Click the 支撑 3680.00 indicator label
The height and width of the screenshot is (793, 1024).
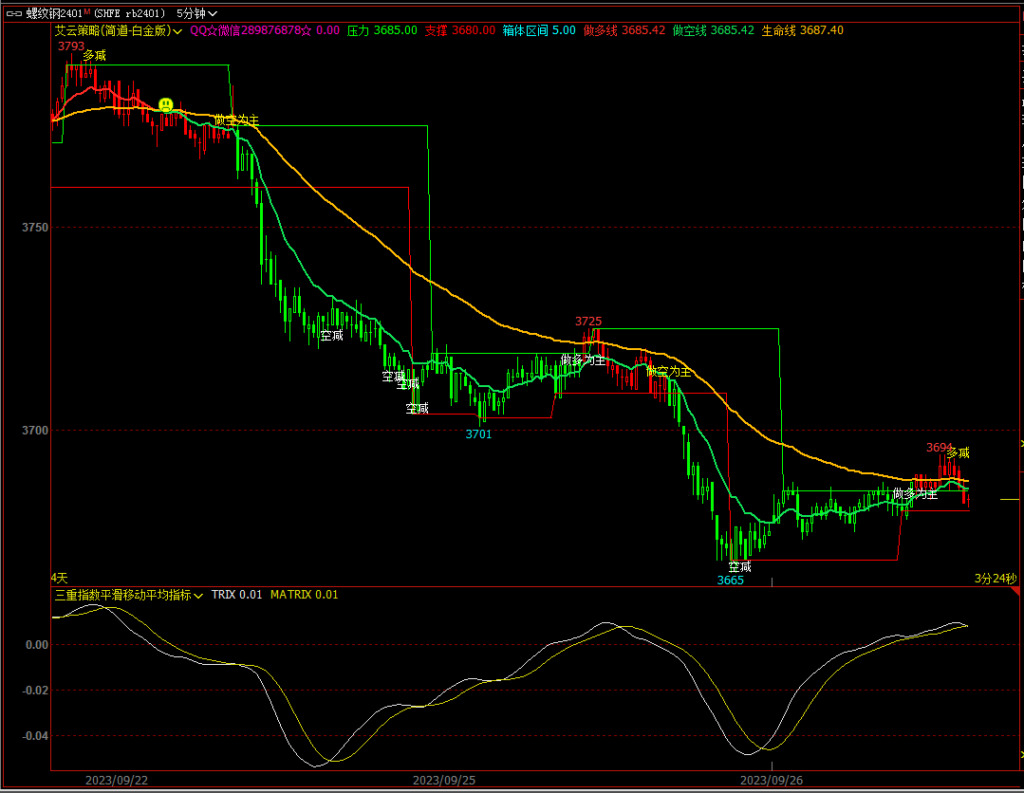pyautogui.click(x=459, y=30)
